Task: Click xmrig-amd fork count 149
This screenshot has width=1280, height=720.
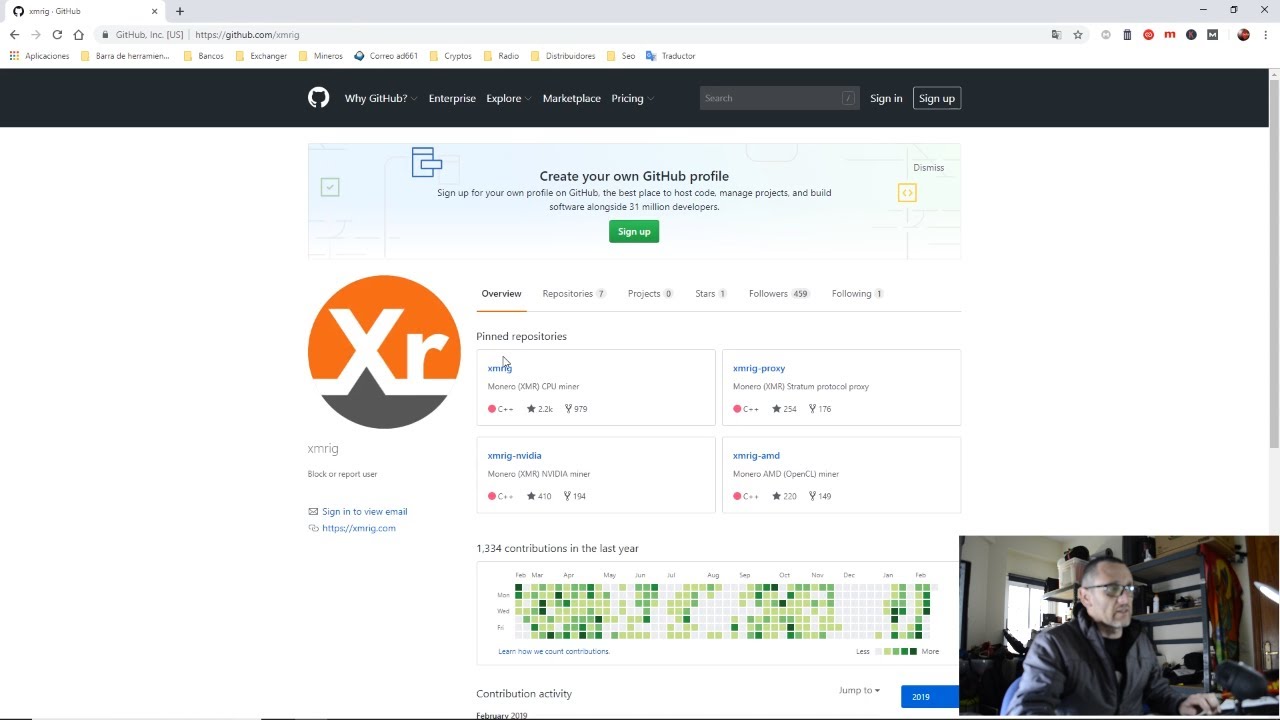Action: tap(820, 496)
